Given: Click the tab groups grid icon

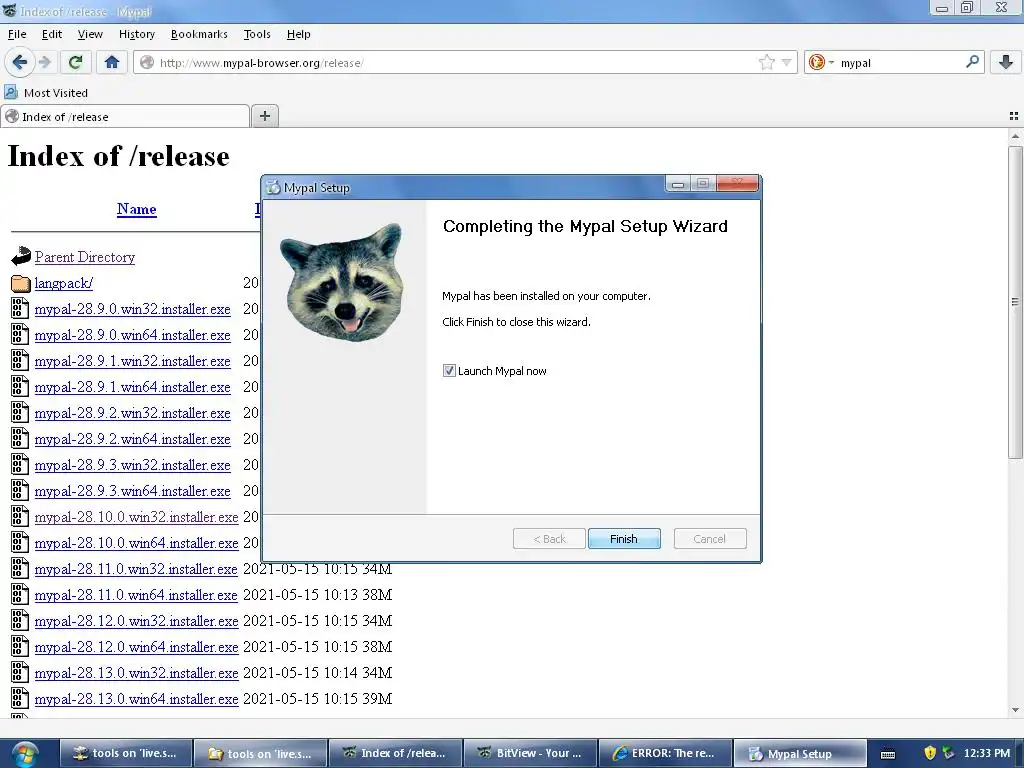Looking at the screenshot, I should 1014,116.
